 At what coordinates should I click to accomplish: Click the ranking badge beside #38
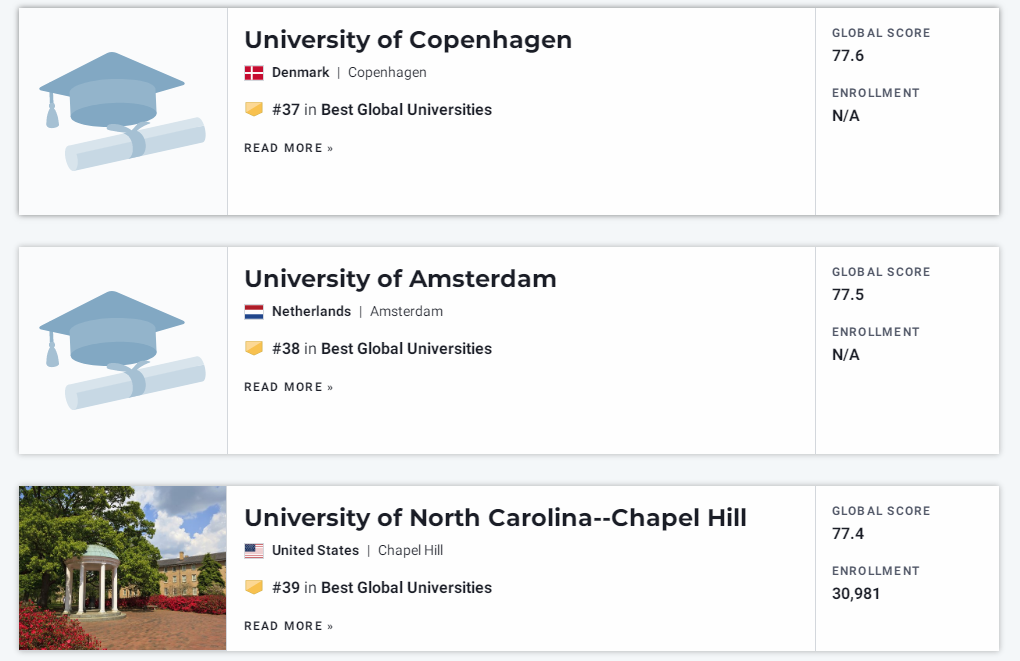coord(254,348)
